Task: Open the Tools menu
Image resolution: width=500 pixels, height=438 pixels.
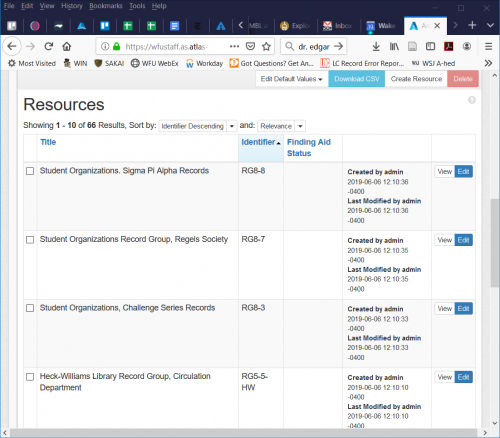Action: click(x=137, y=6)
